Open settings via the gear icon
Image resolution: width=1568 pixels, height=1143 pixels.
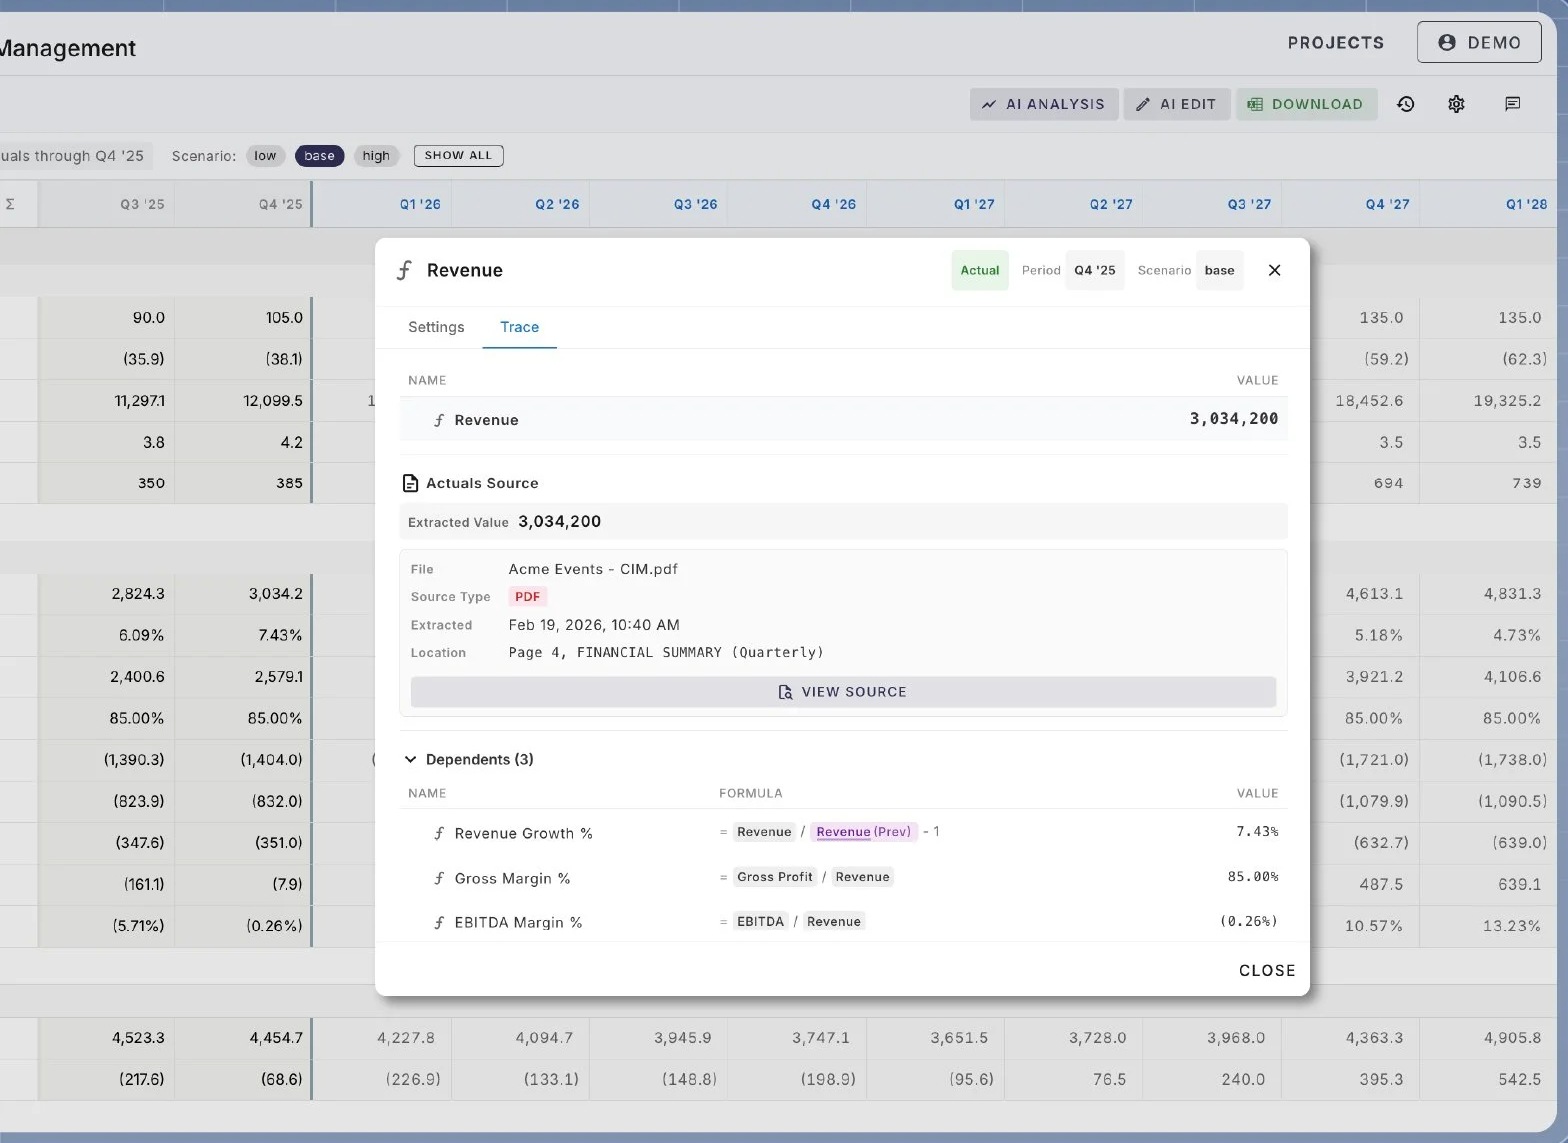[1456, 104]
